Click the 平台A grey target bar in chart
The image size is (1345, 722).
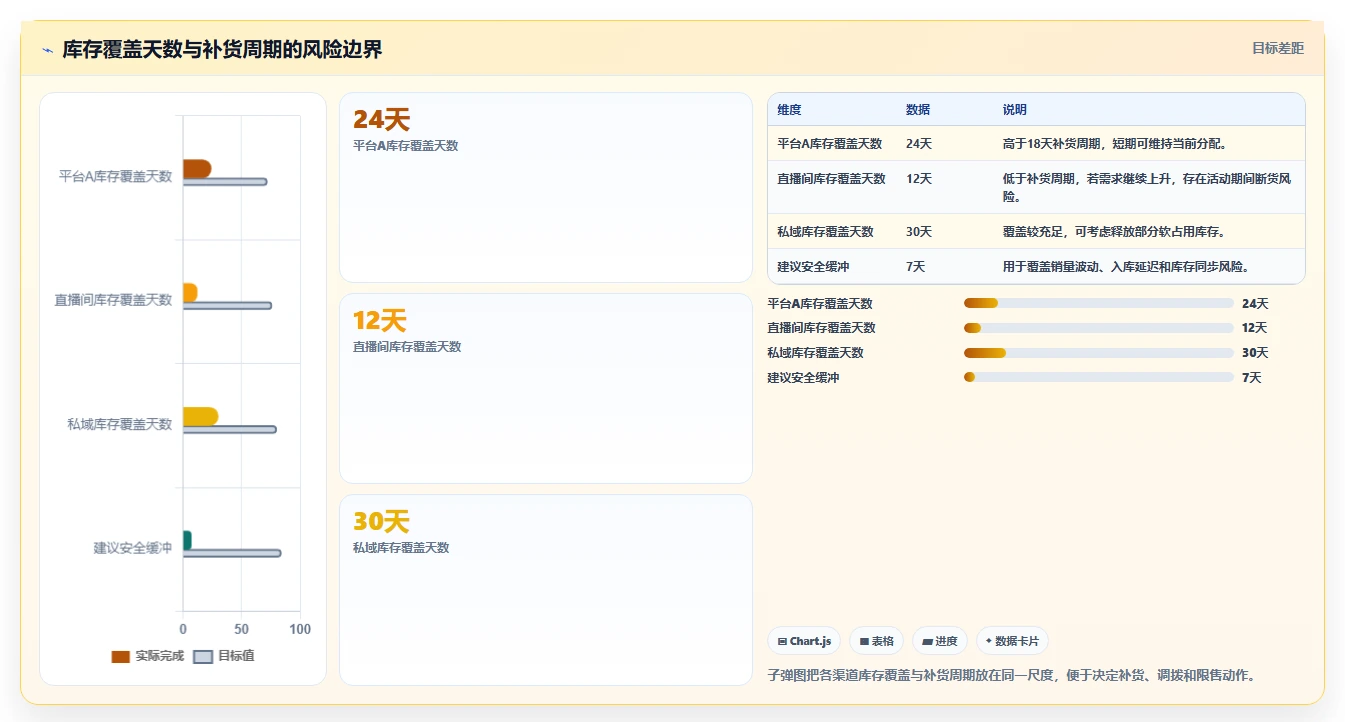coord(225,182)
